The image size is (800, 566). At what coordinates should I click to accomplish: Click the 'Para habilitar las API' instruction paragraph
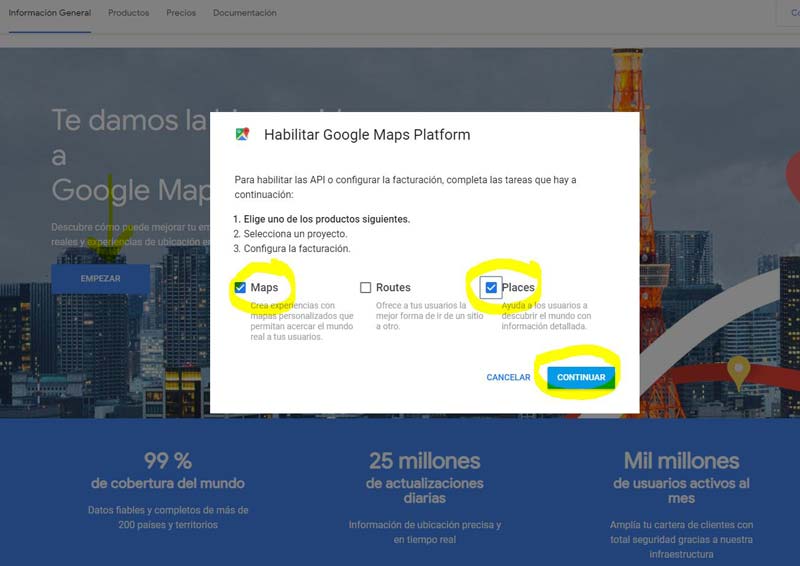click(405, 187)
